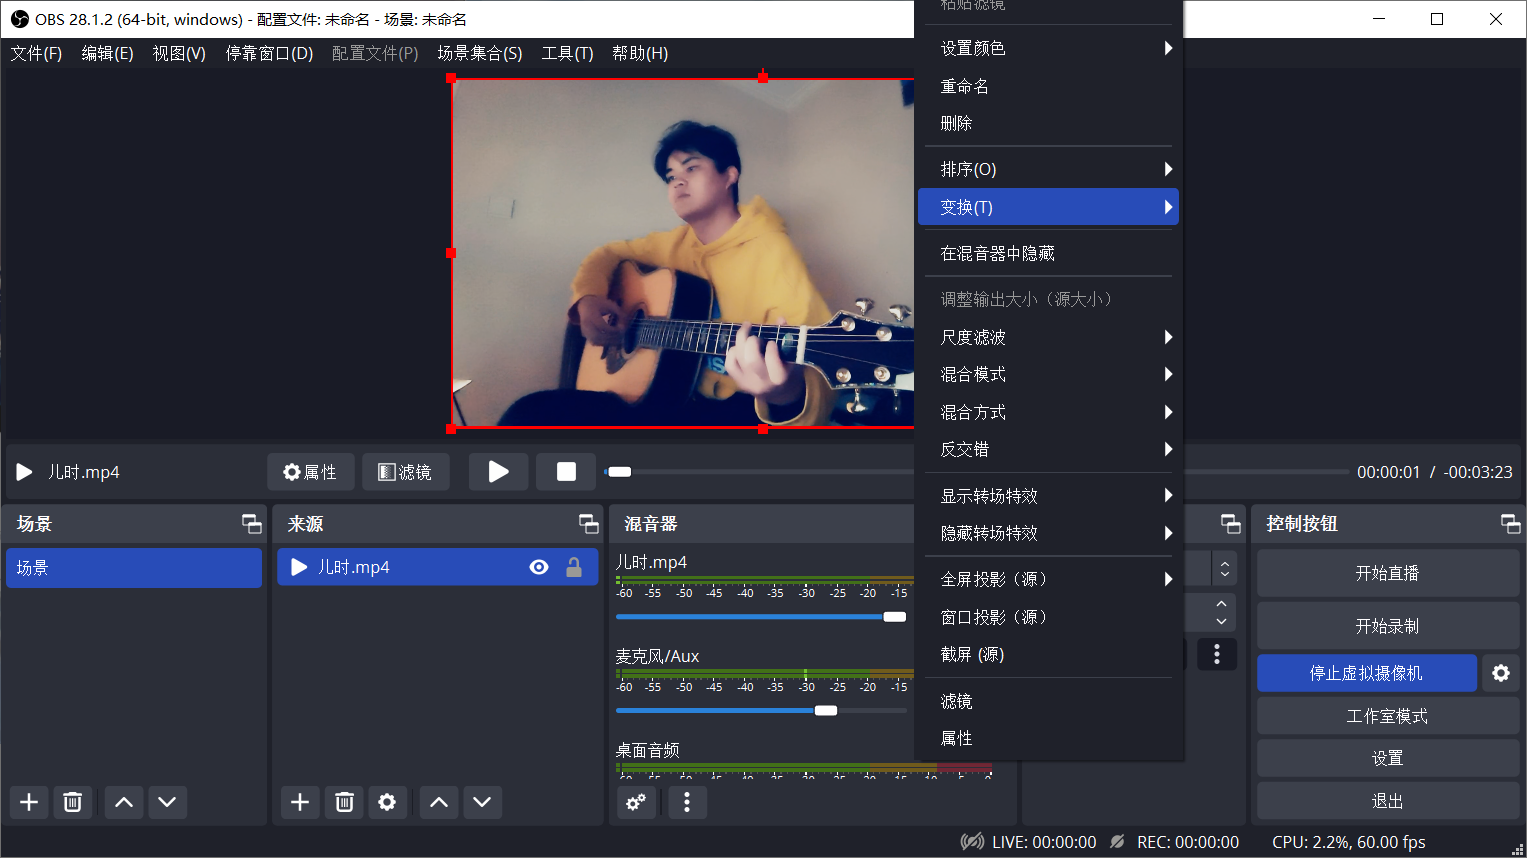Screen dimensions: 1527x858
Task: Open the 工具(T) menu
Action: (x=567, y=53)
